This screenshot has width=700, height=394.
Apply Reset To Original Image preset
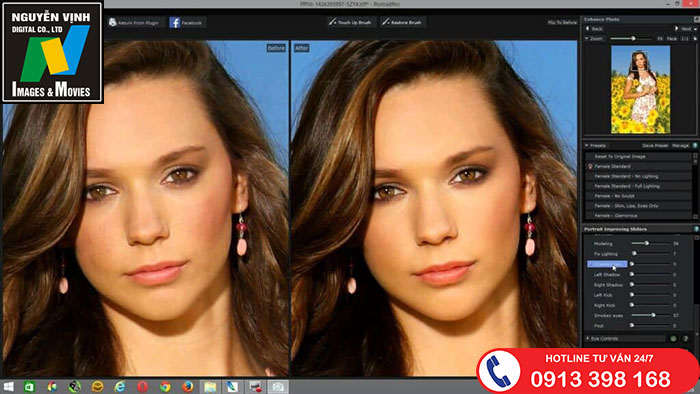click(x=638, y=157)
